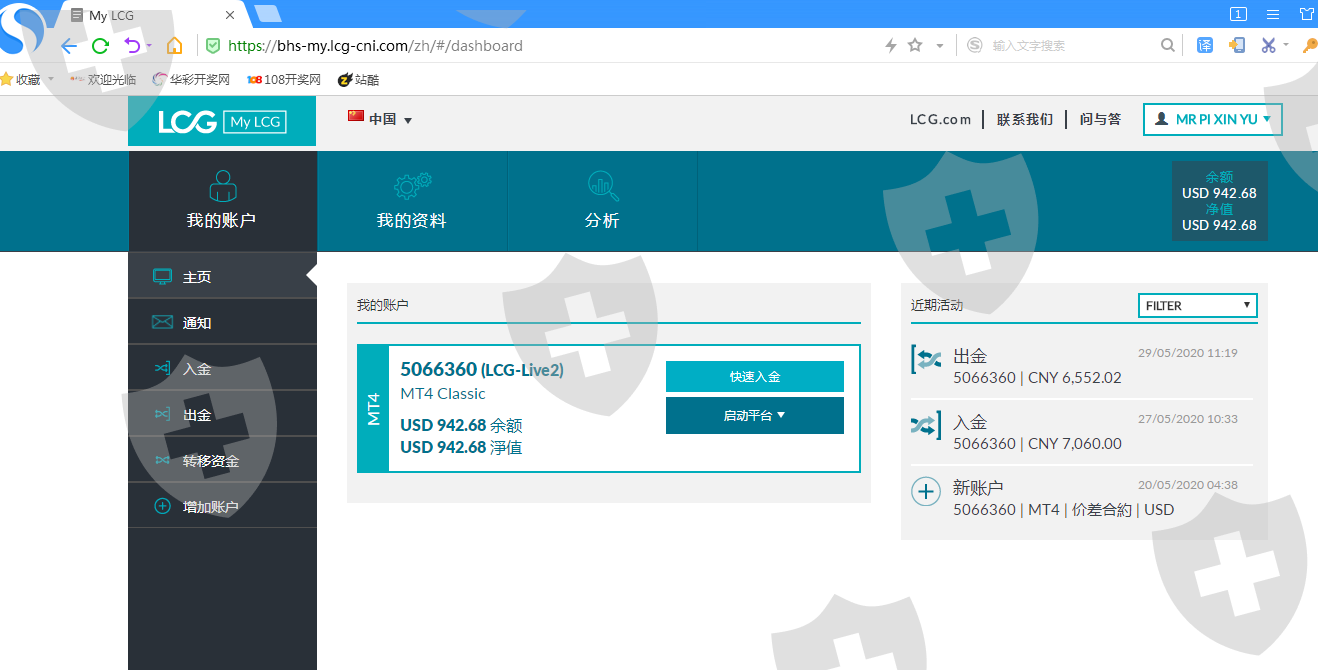The height and width of the screenshot is (670, 1318).
Task: Open dropdown arrow next to bookmark star
Action: pyautogui.click(x=939, y=46)
